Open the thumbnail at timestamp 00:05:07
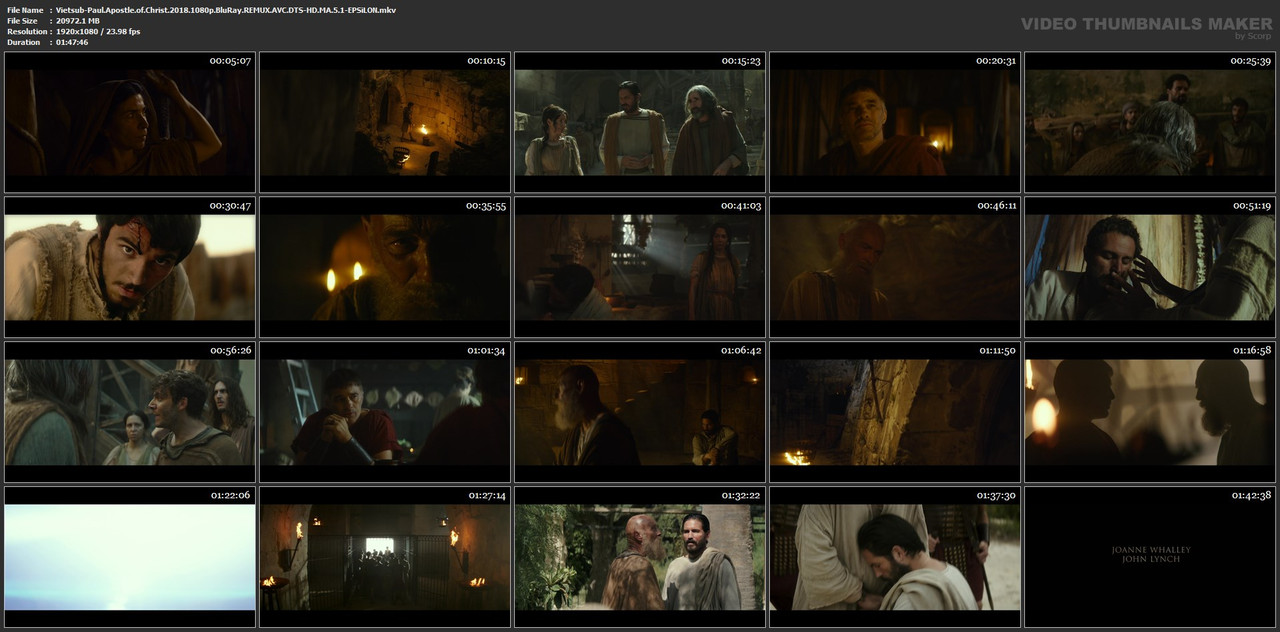Screen dimensions: 1280x632 click(130, 122)
